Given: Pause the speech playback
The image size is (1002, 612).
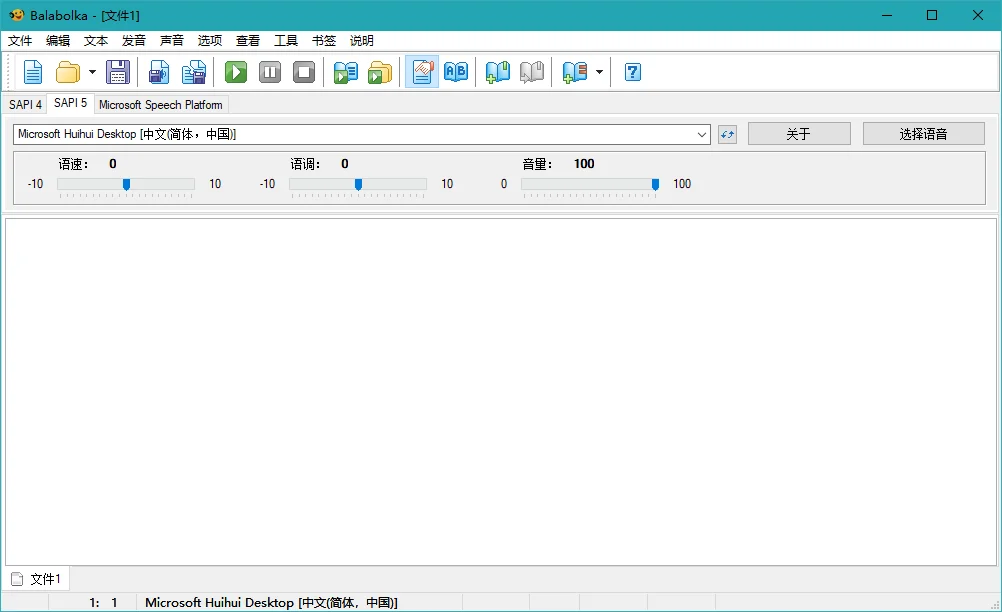Looking at the screenshot, I should point(270,72).
